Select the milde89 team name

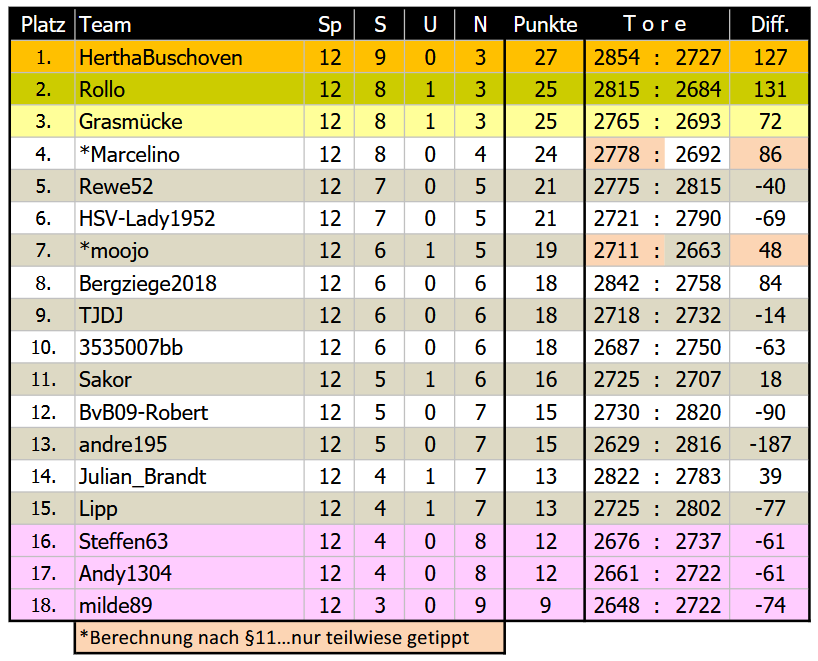click(116, 606)
